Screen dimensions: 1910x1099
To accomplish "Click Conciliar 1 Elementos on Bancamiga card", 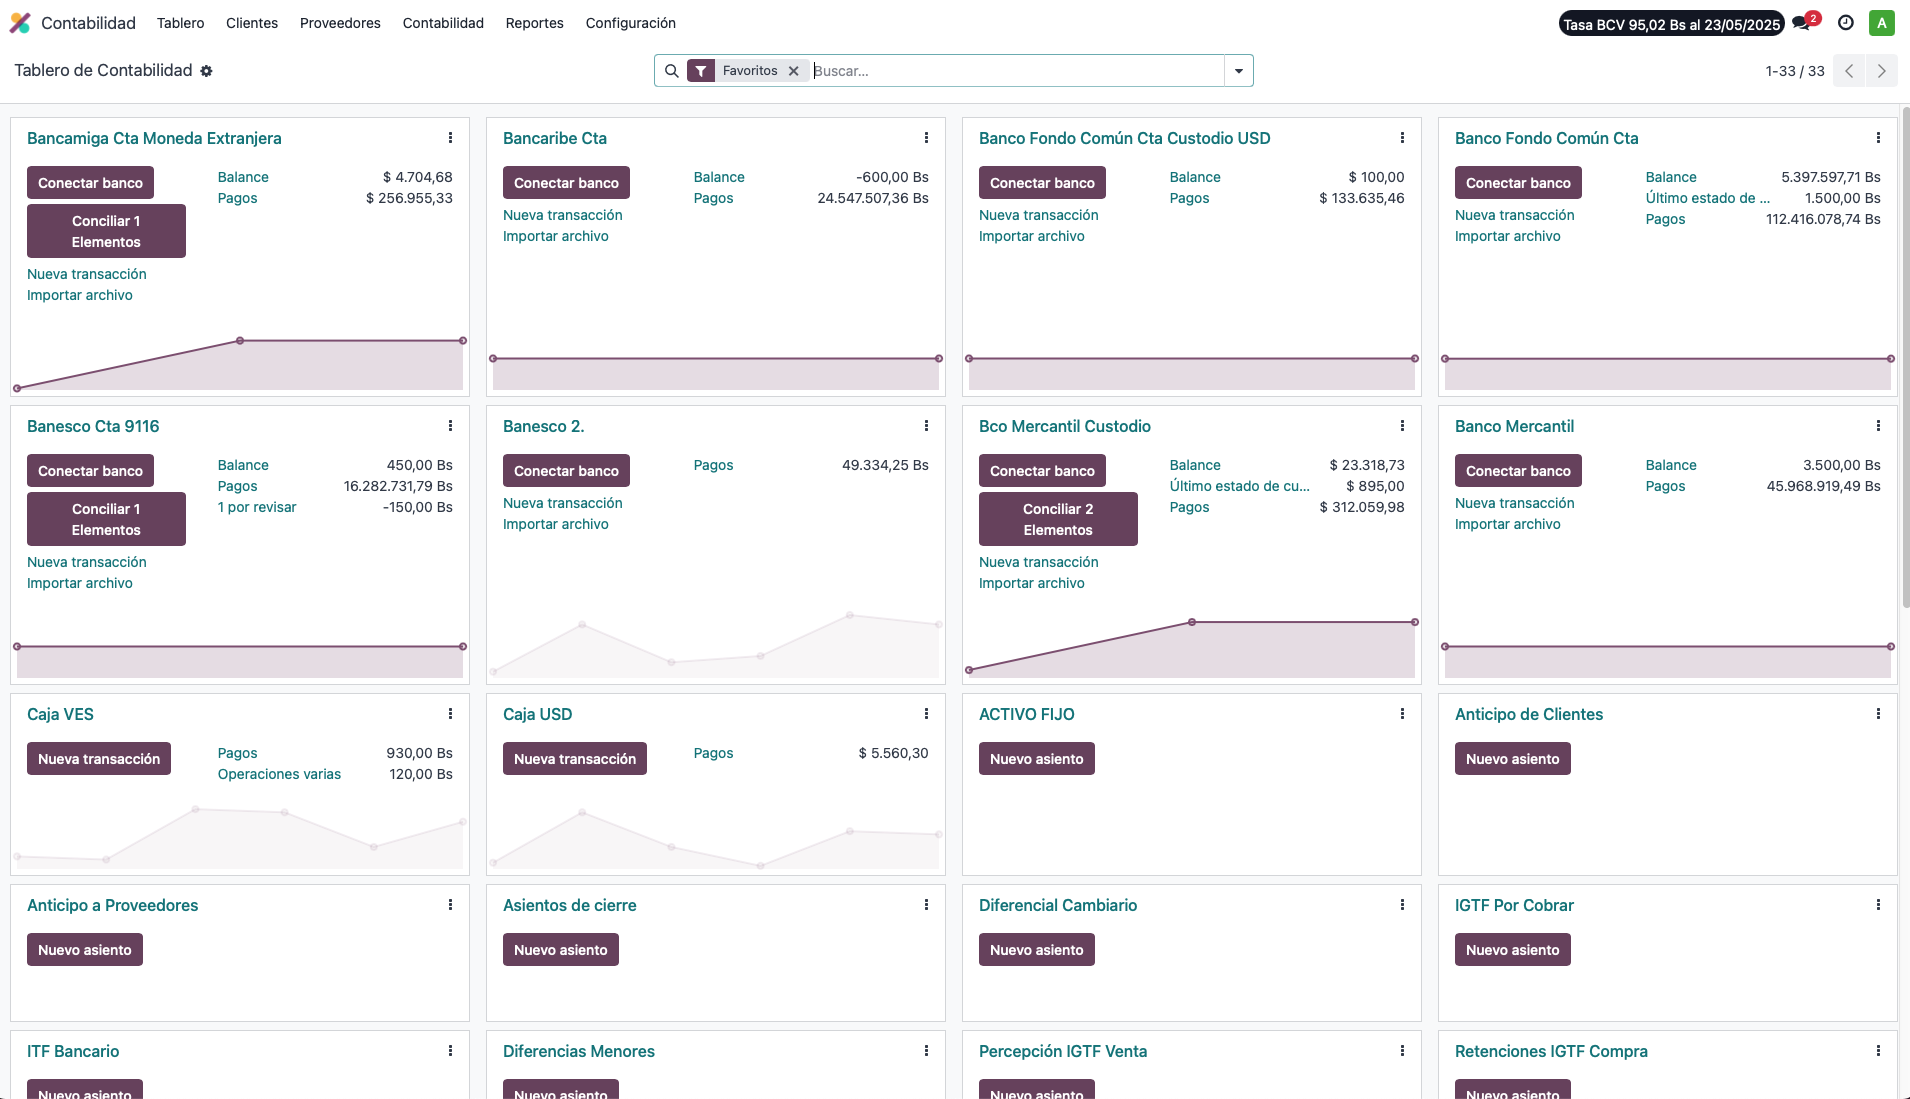I will (106, 231).
